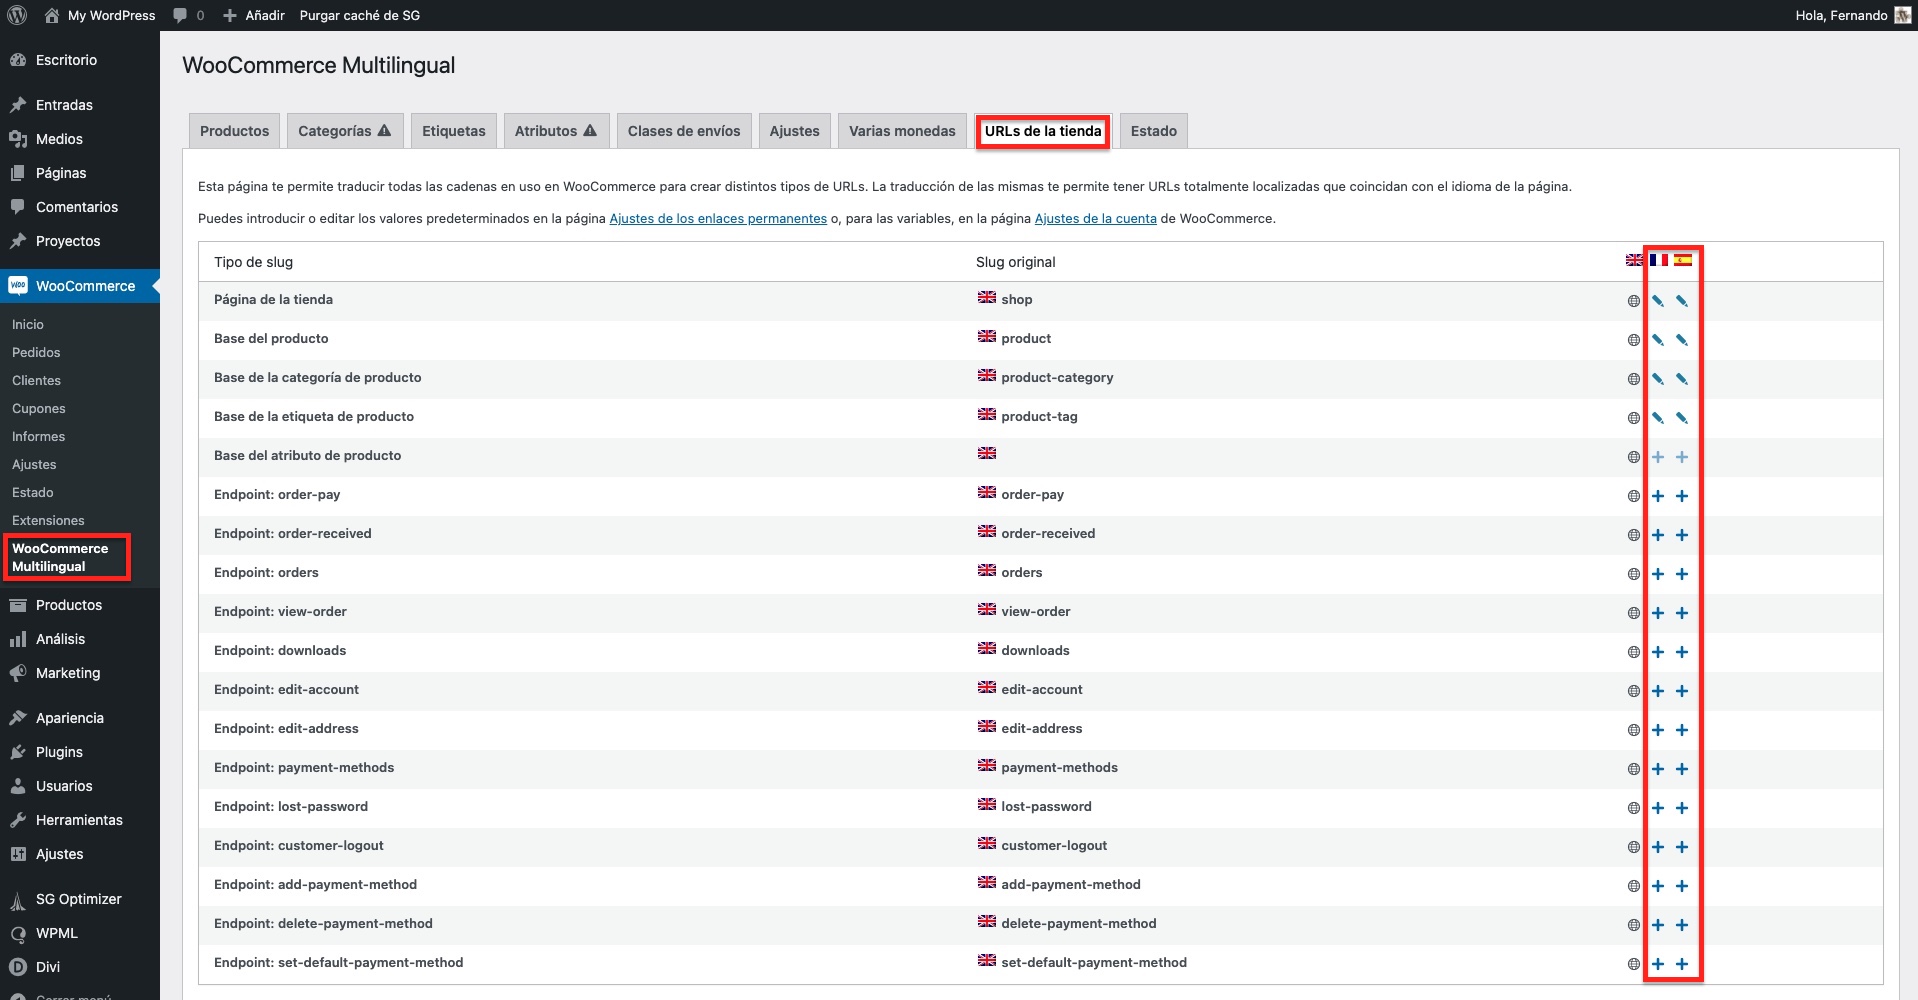Add Spanish translation for lost-password endpoint
The height and width of the screenshot is (1000, 1918).
1681,808
